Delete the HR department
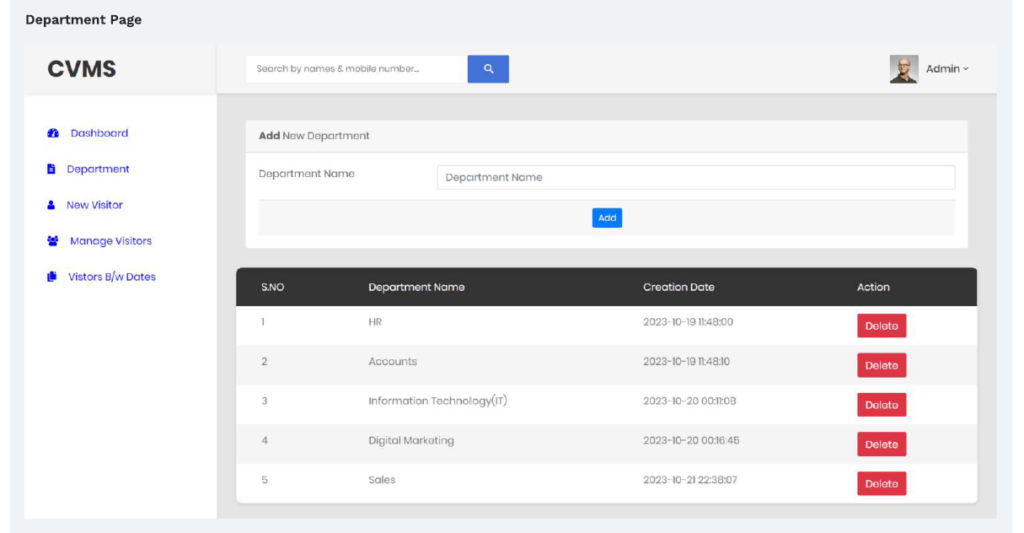The height and width of the screenshot is (533, 1024). [881, 326]
